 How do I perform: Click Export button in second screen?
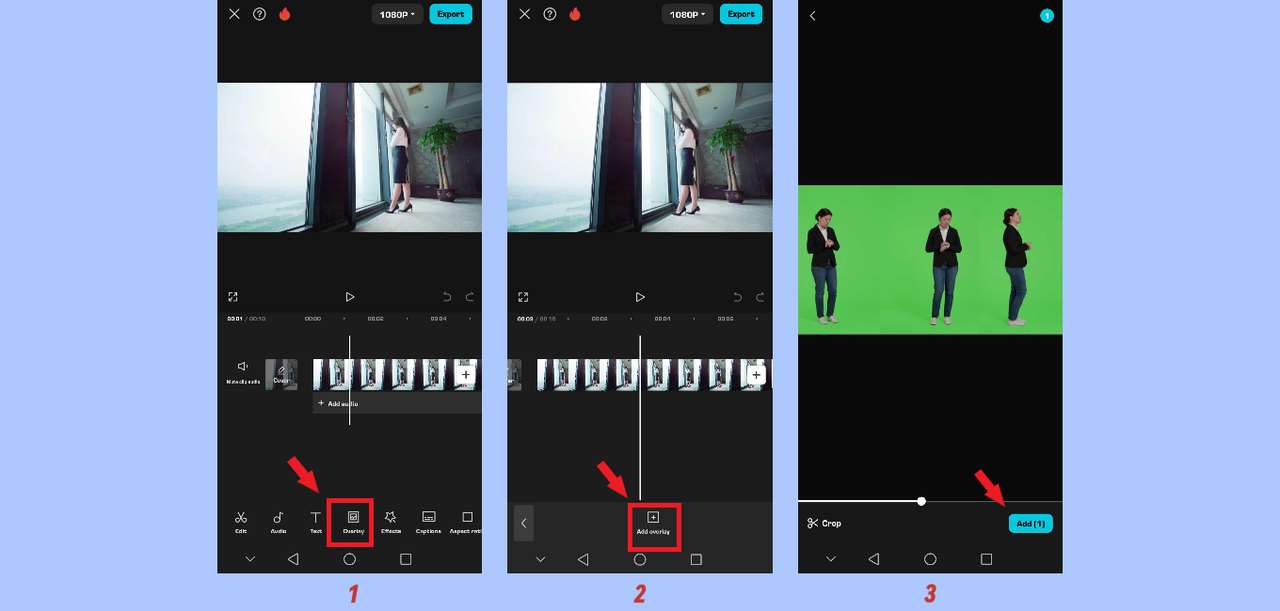pos(741,14)
